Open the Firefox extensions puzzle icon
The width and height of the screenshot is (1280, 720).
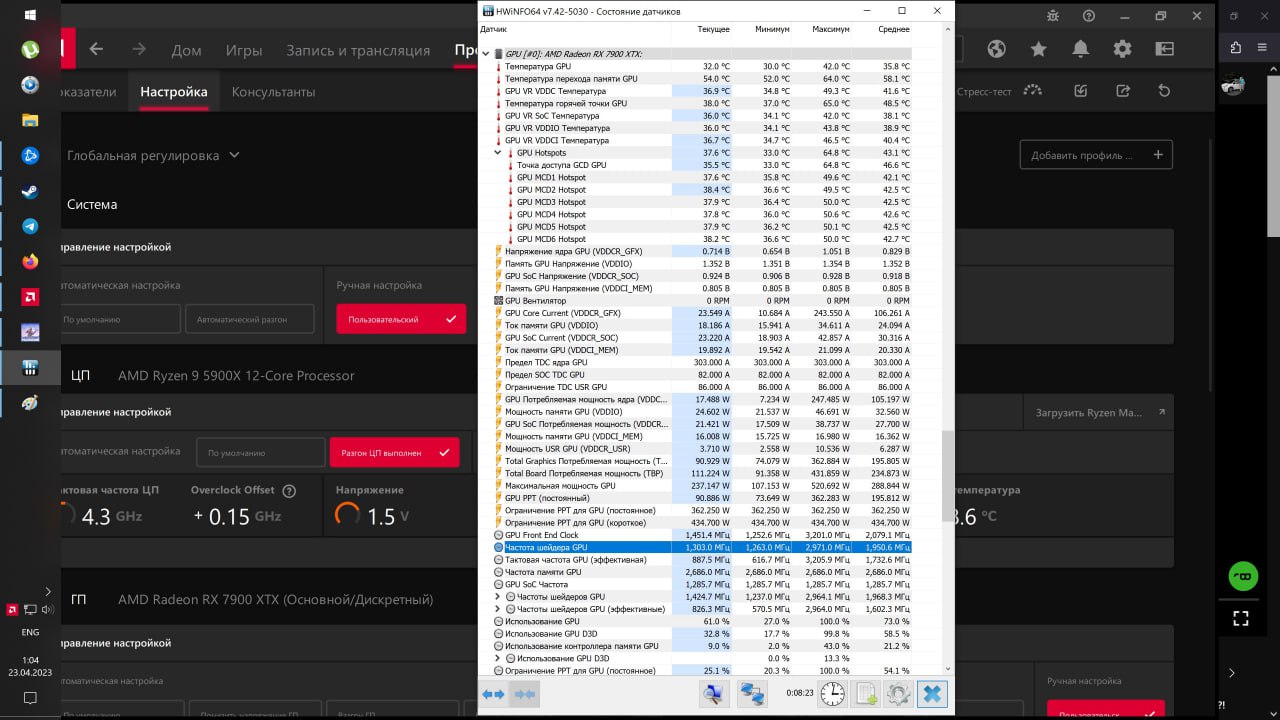[x=1236, y=48]
